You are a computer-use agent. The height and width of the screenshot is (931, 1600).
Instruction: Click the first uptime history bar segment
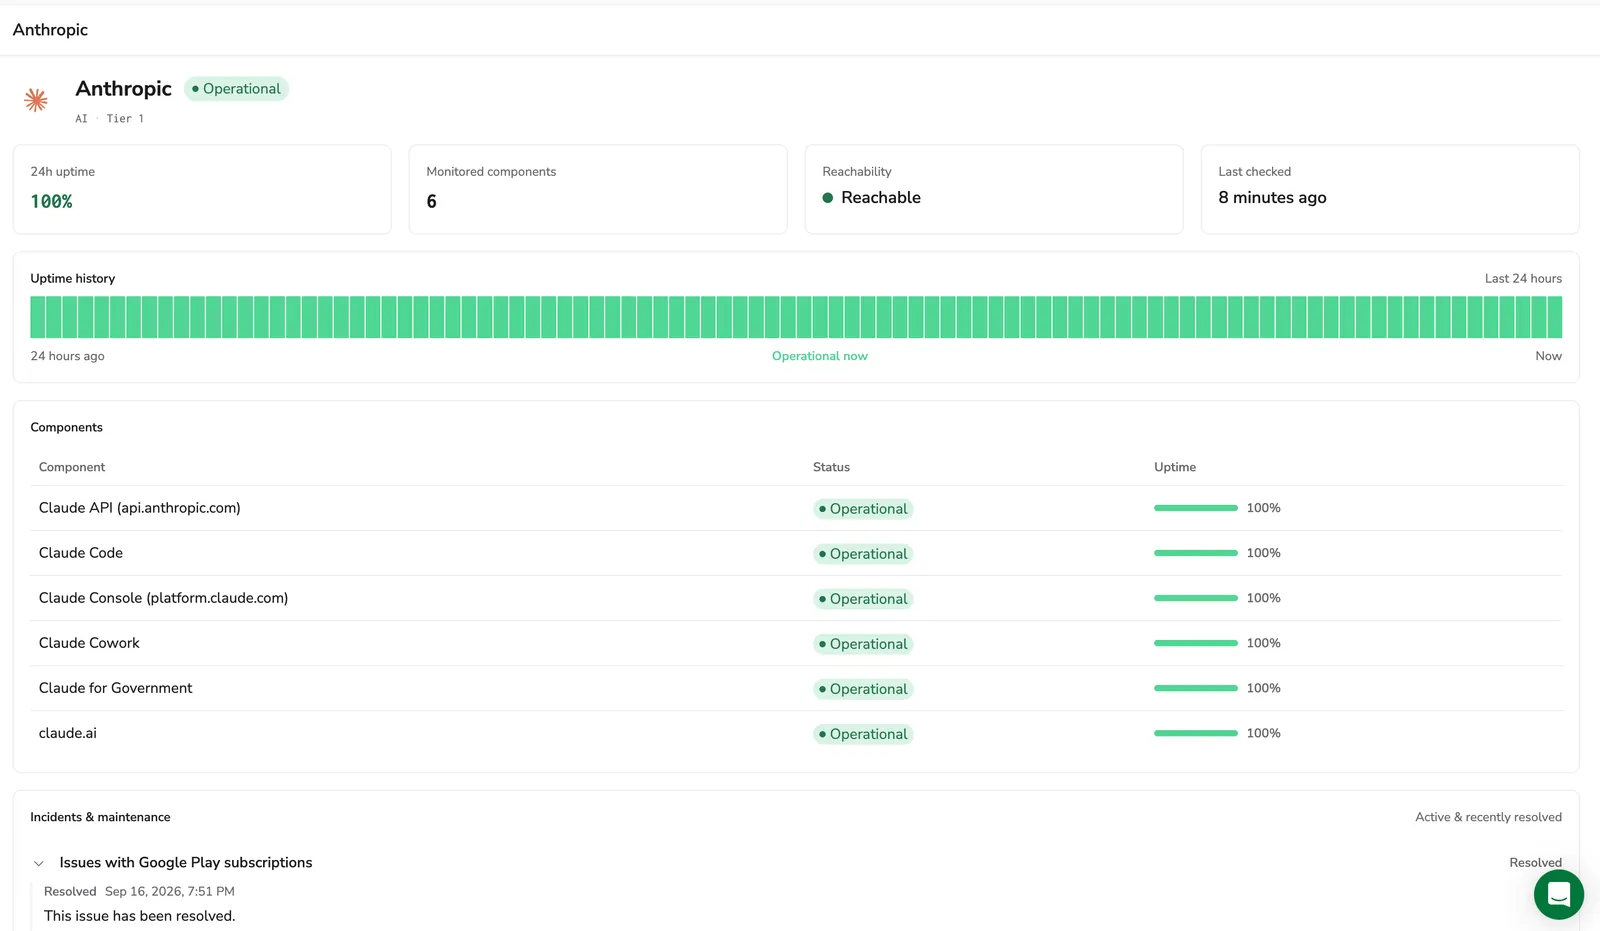pos(38,317)
